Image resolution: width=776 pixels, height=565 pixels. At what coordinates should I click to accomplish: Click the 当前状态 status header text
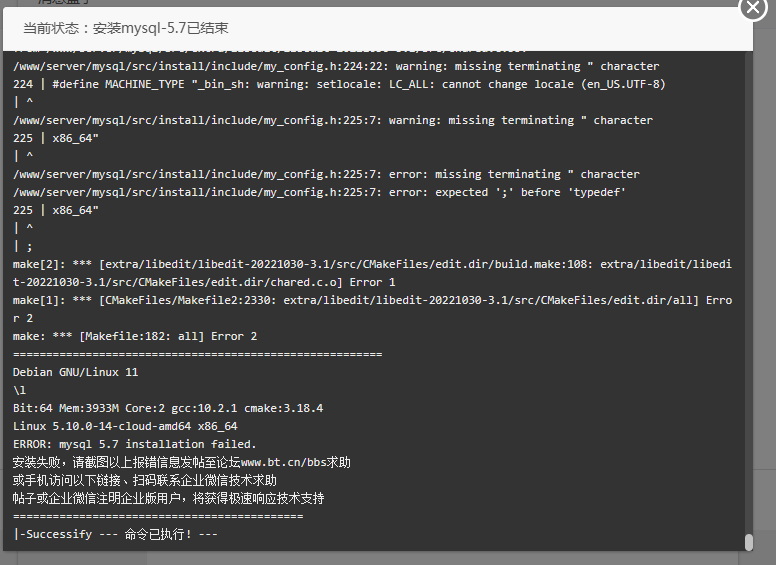126,28
